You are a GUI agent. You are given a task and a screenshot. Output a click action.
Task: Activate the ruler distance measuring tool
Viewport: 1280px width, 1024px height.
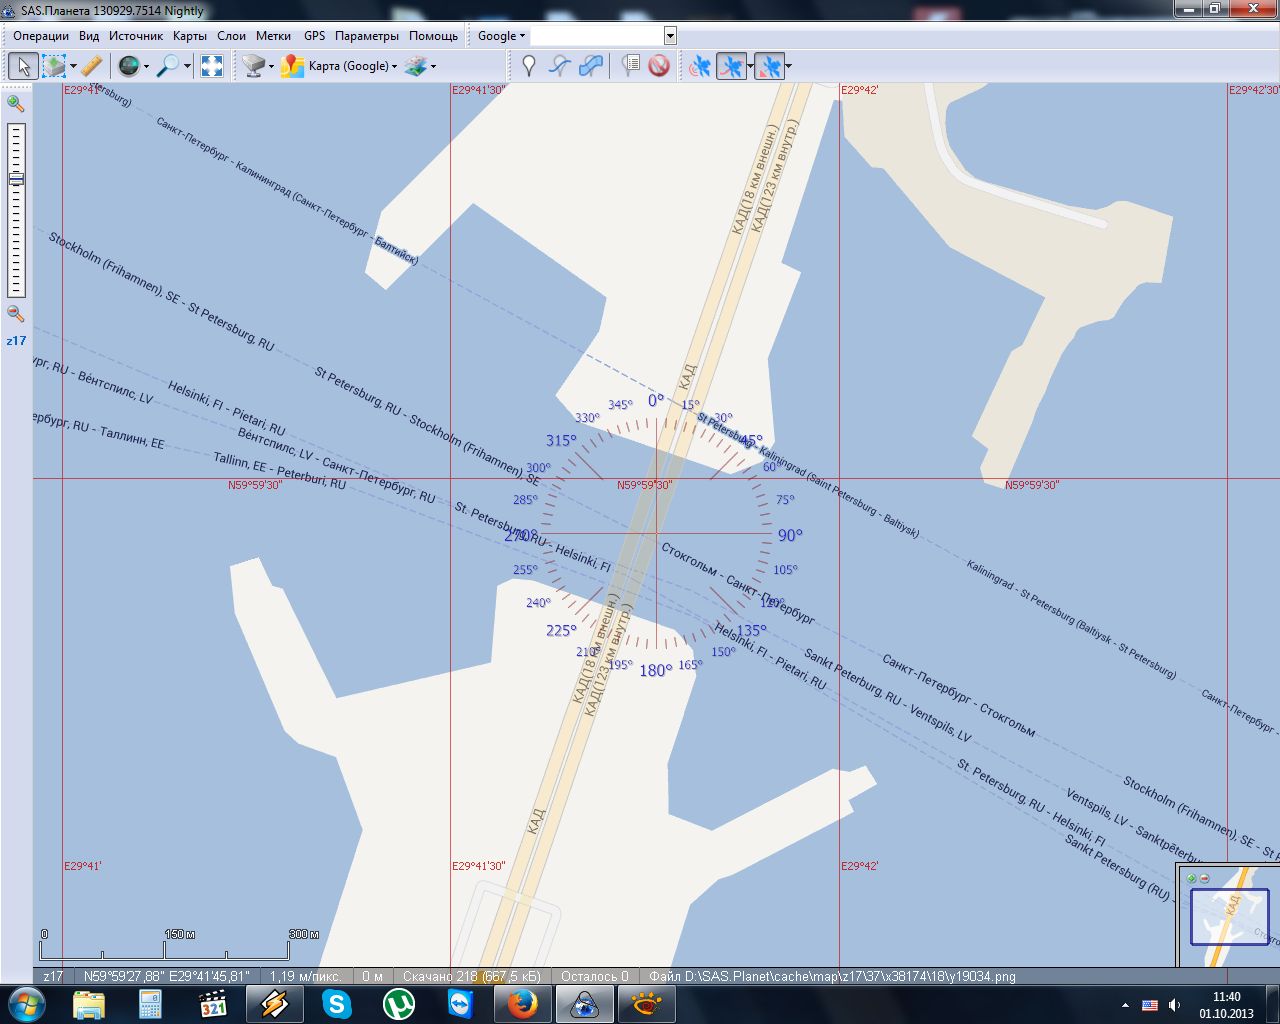point(91,66)
